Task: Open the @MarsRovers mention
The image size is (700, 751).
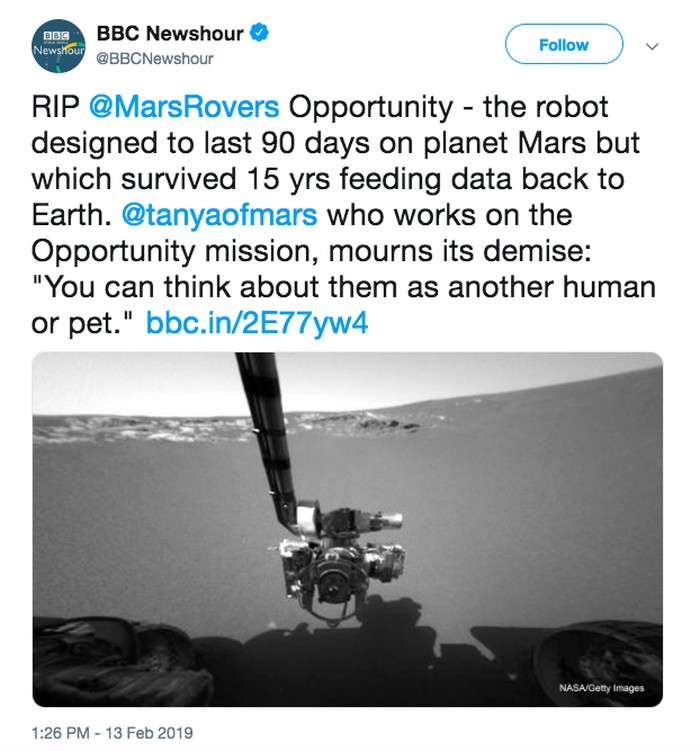Action: 183,107
